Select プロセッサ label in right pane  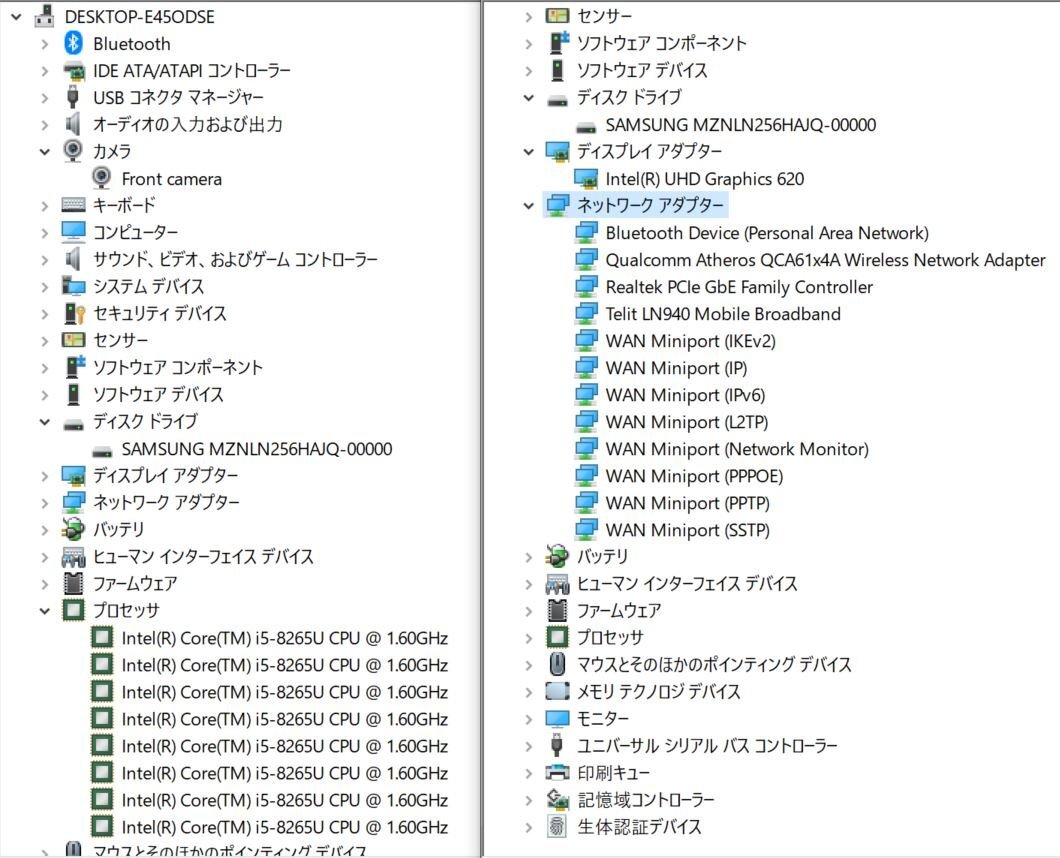610,638
